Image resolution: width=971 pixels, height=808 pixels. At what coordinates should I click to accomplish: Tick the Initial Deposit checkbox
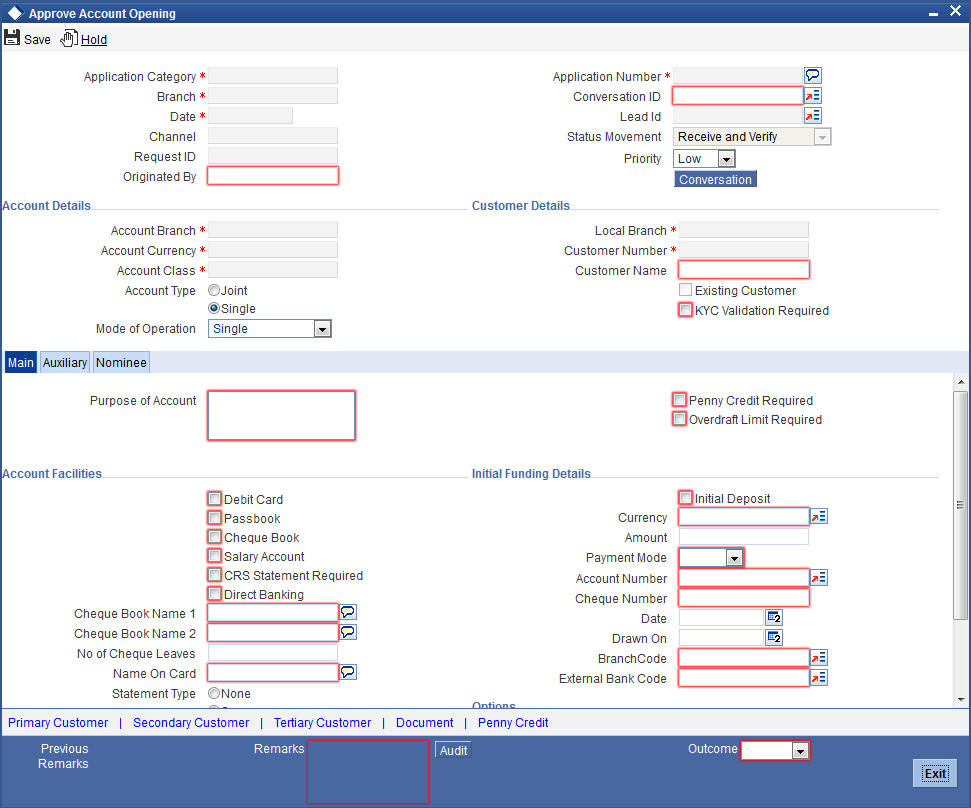click(686, 498)
